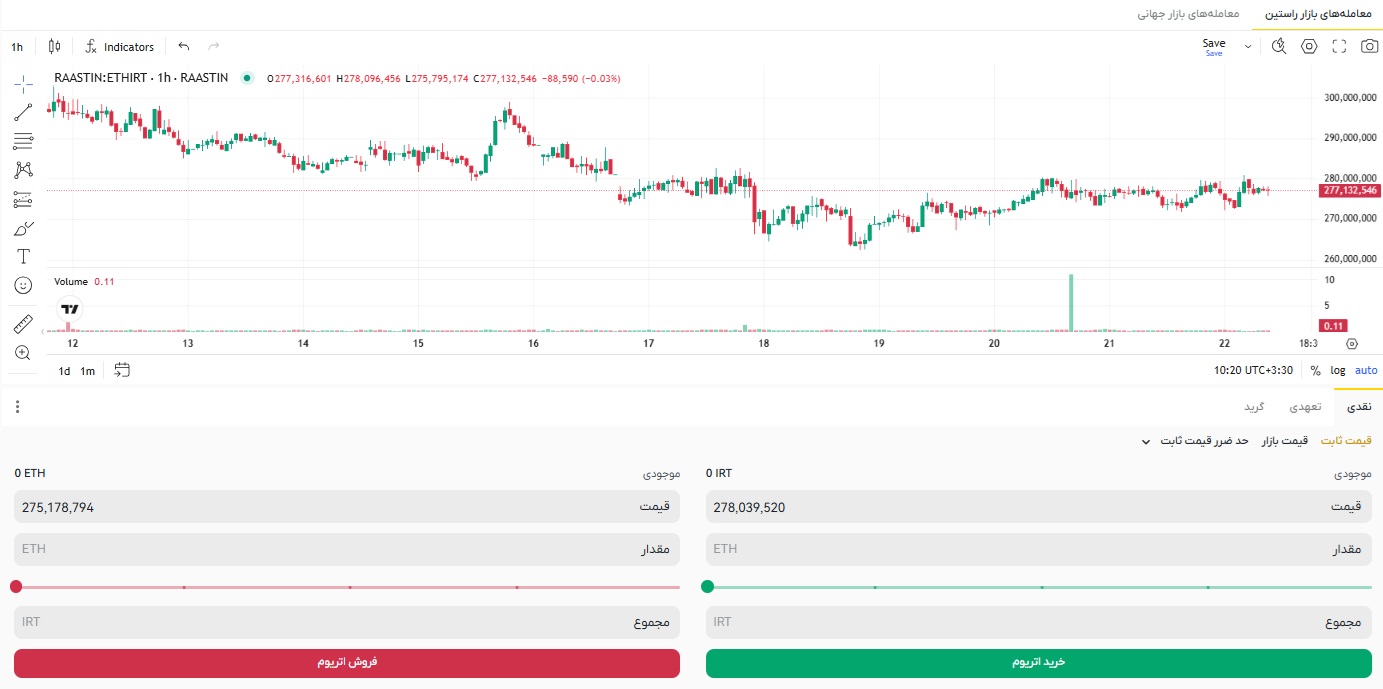Open the go to date calendar
The width and height of the screenshot is (1383, 689).
[x=122, y=370]
